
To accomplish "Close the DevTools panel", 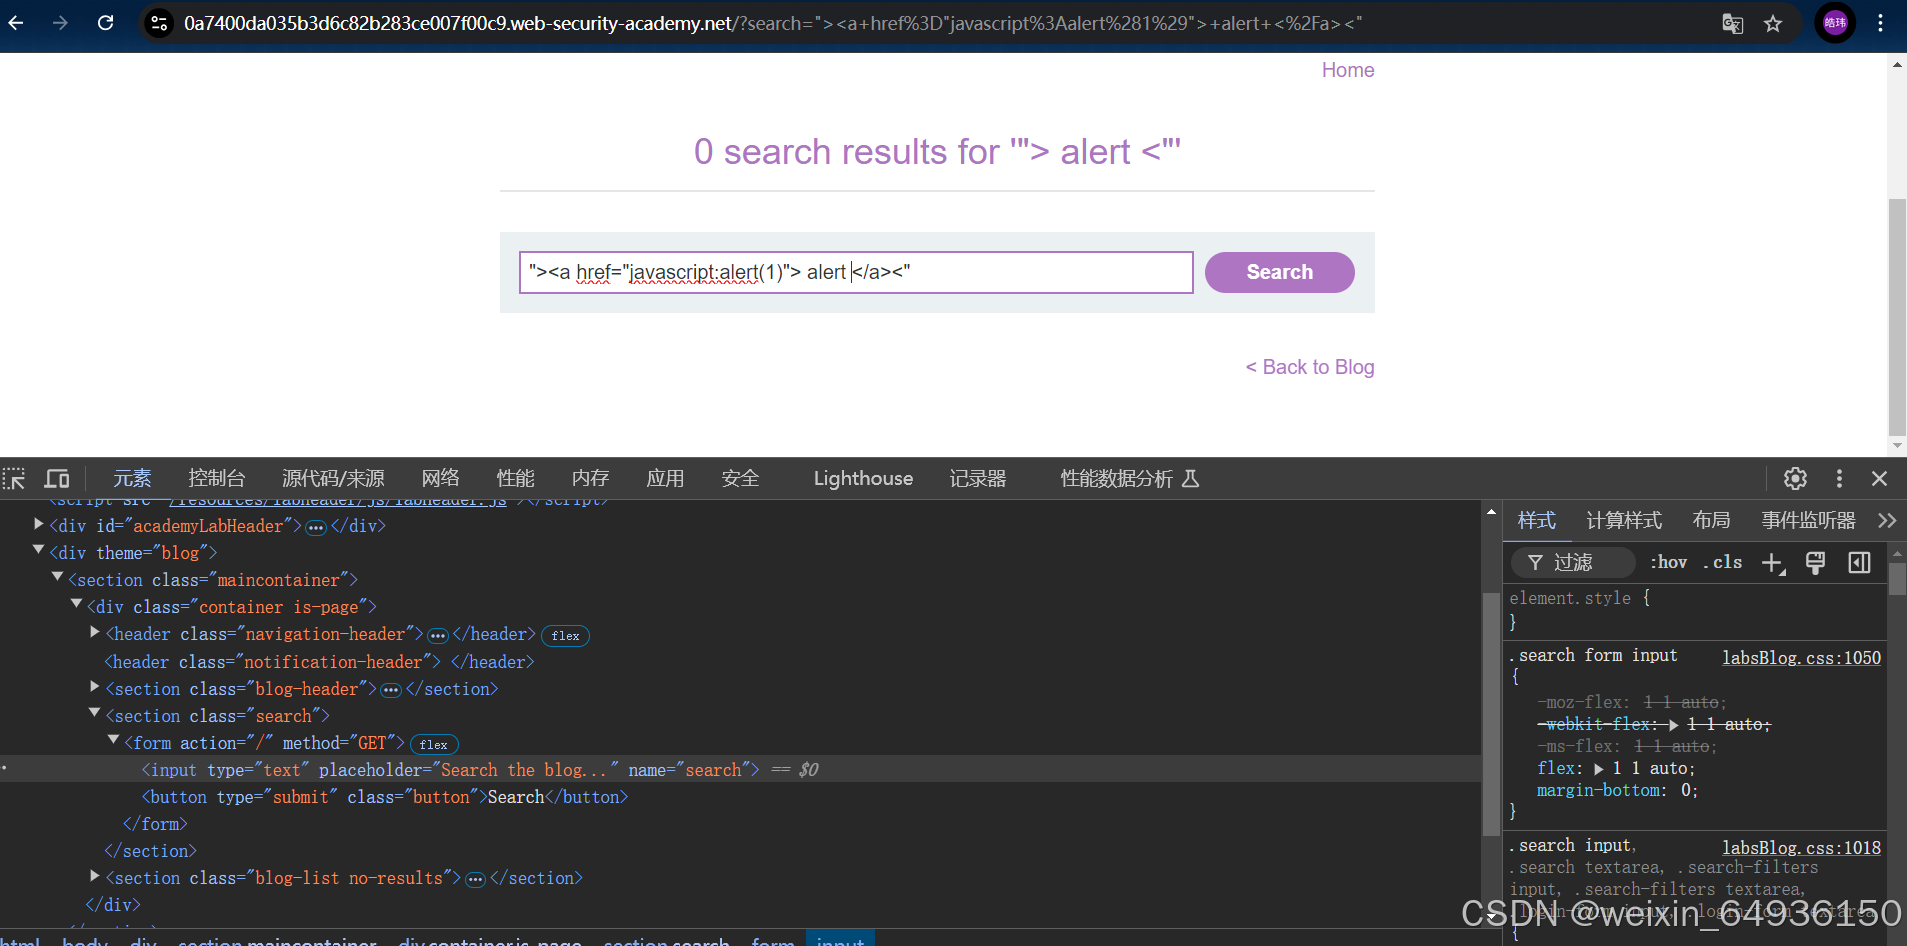I will (1879, 479).
